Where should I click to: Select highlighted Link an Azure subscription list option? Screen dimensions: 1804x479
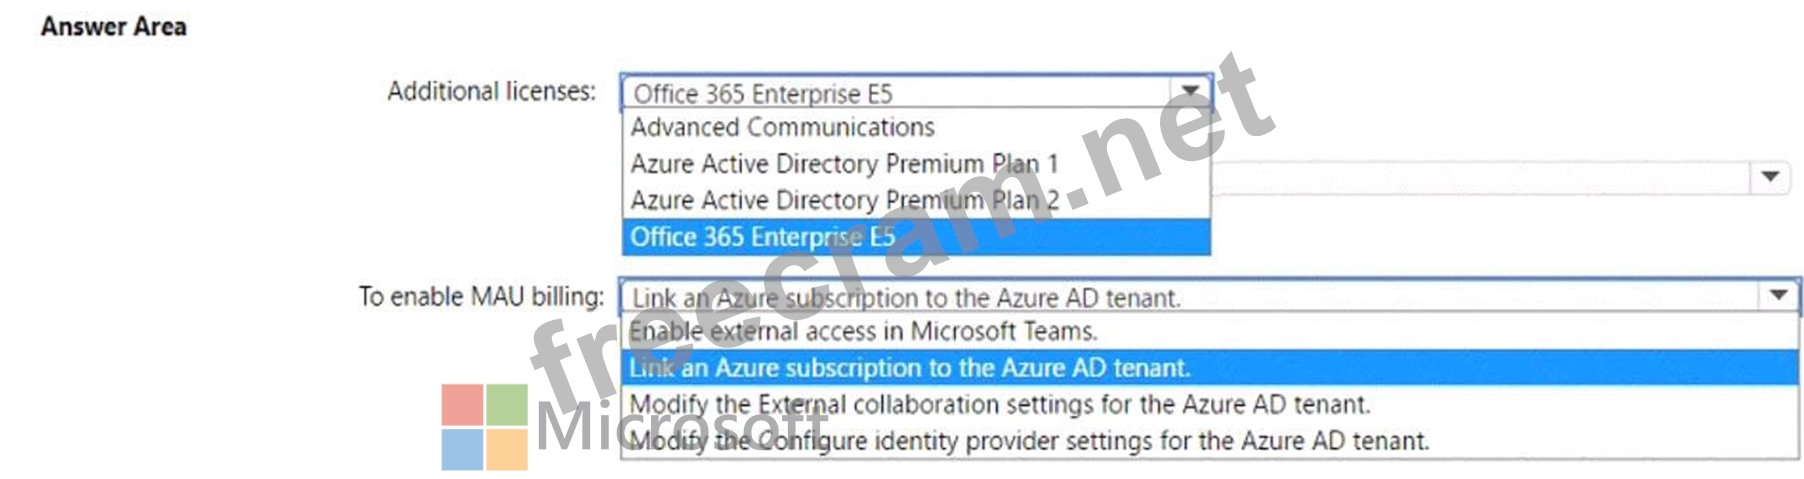(x=909, y=368)
